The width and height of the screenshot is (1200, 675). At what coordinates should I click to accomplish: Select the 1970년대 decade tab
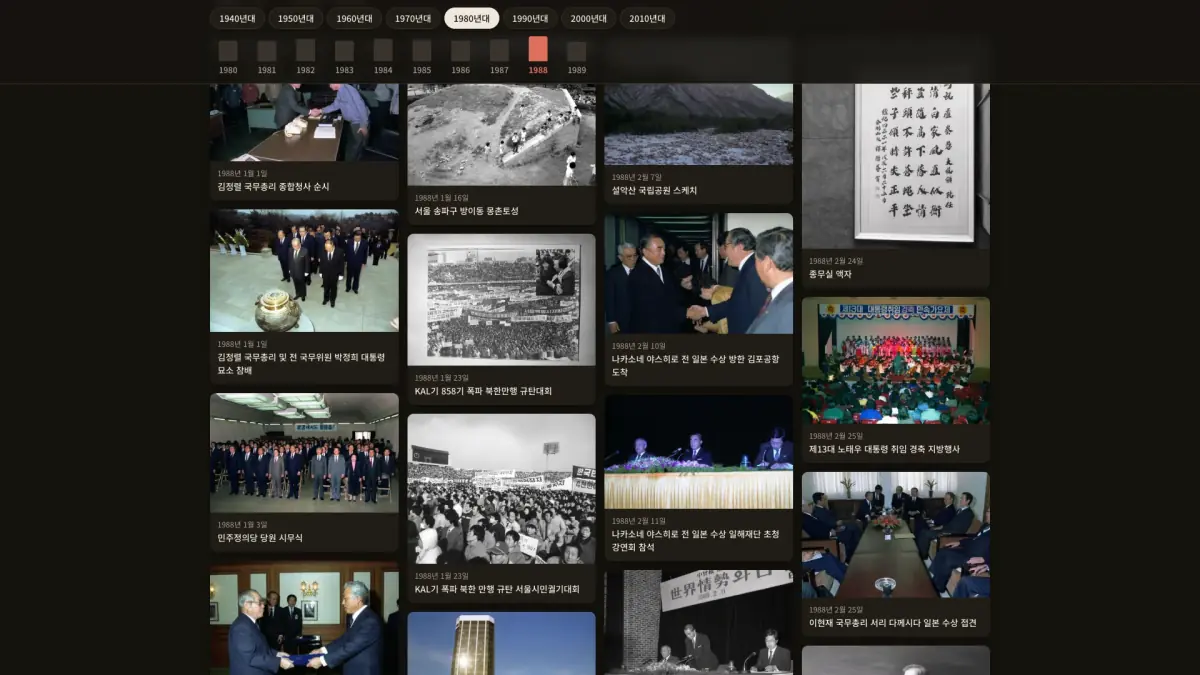pyautogui.click(x=413, y=18)
